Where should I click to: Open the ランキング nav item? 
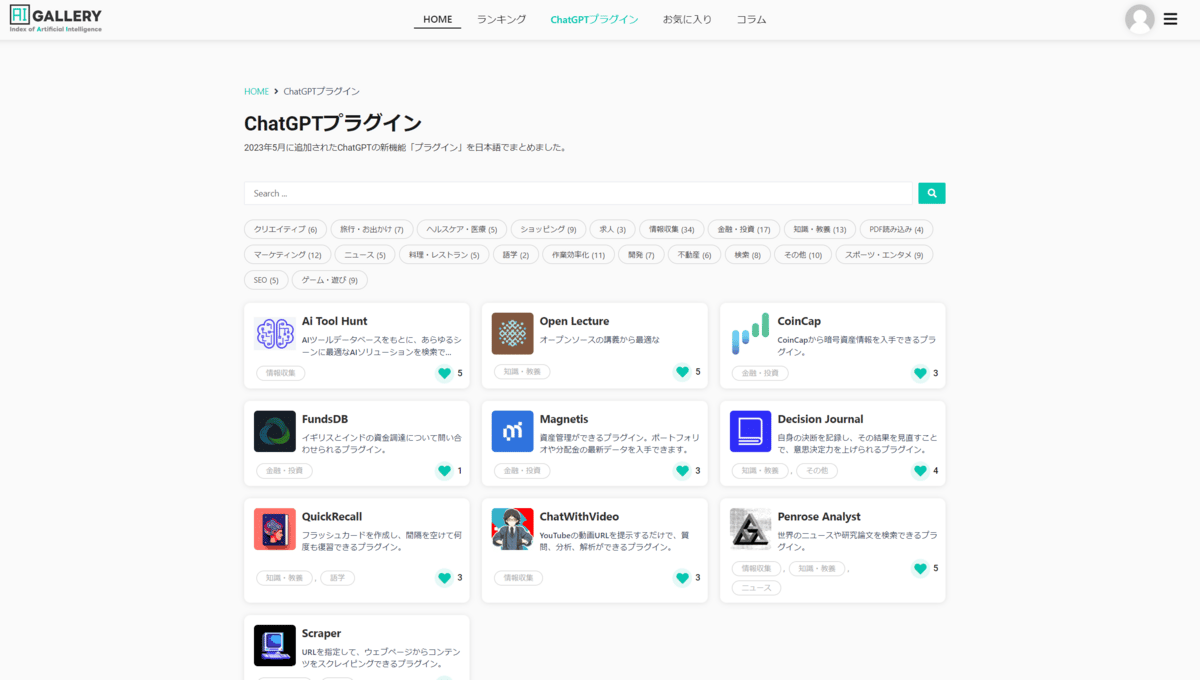pyautogui.click(x=501, y=19)
